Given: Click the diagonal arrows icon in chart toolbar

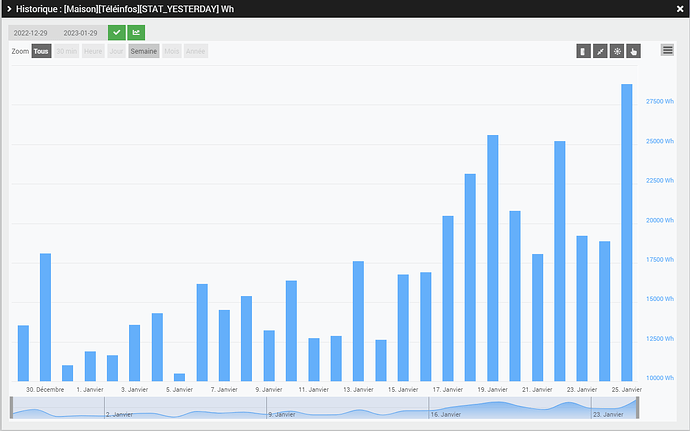Looking at the screenshot, I should pos(600,51).
